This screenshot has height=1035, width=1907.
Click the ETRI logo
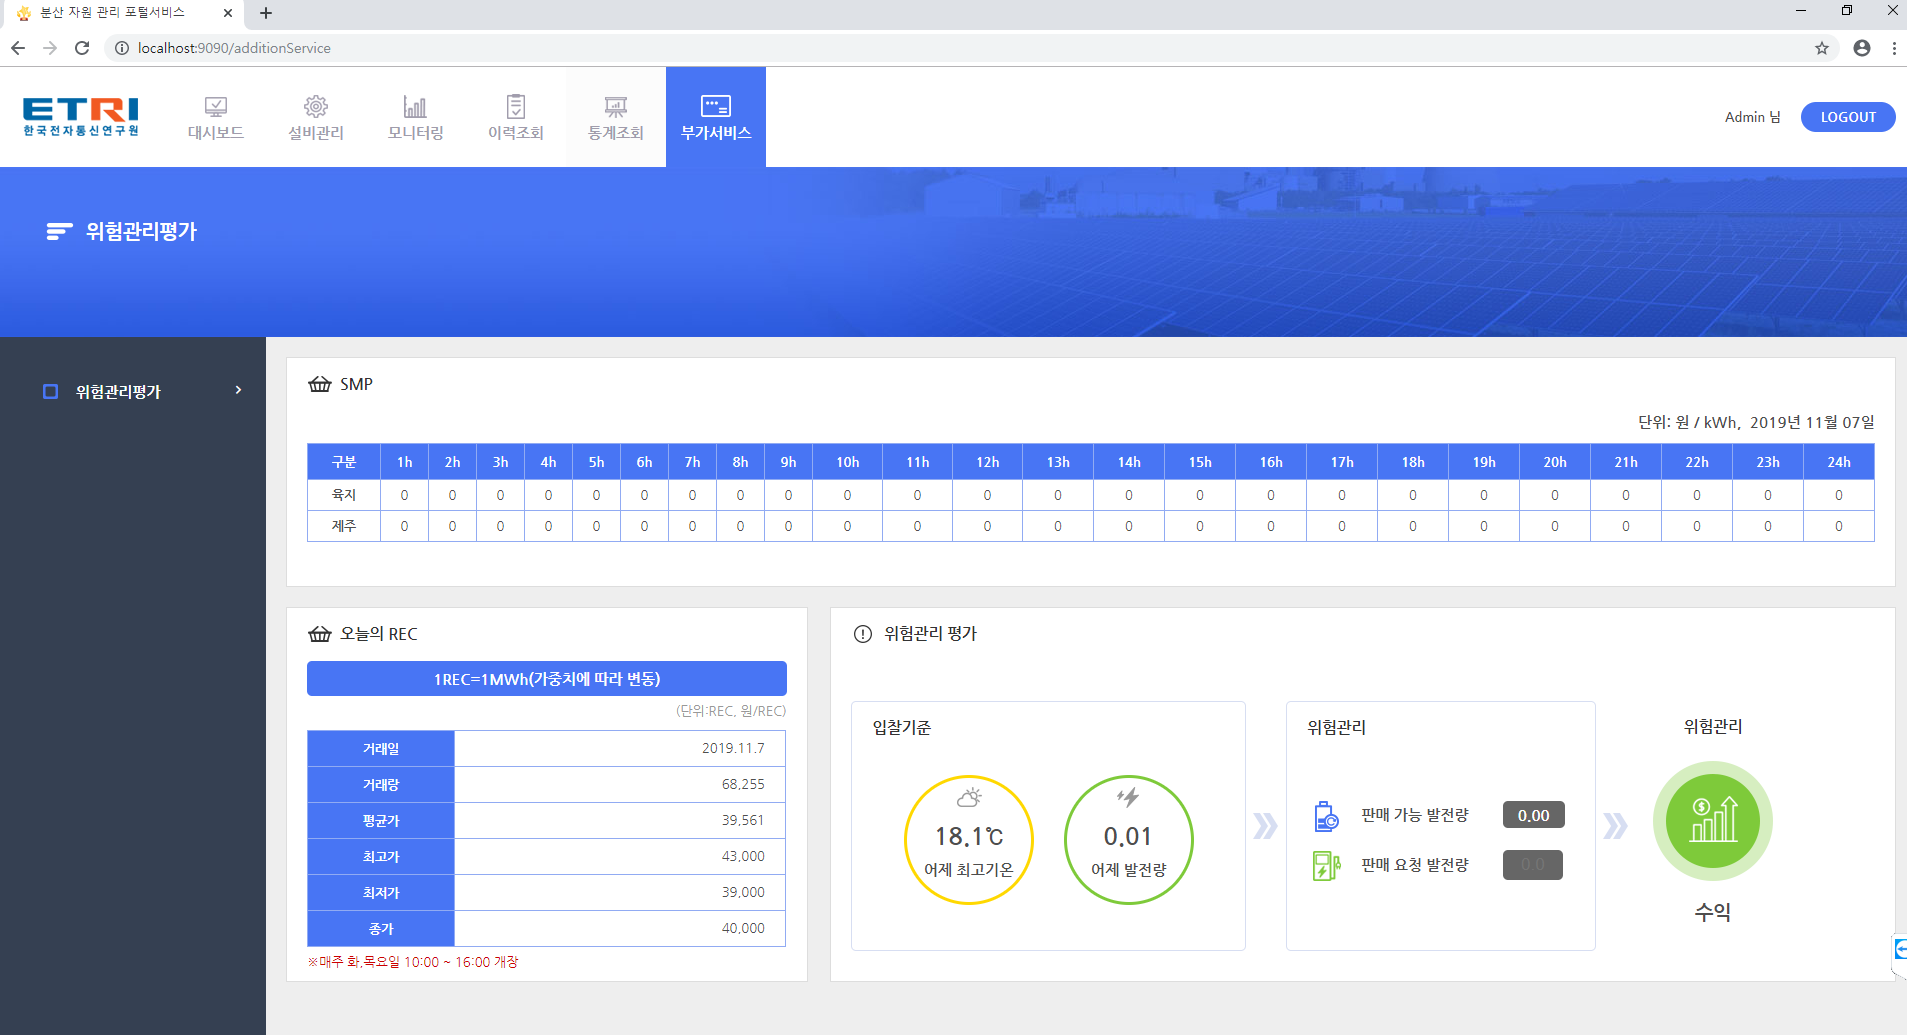[81, 116]
